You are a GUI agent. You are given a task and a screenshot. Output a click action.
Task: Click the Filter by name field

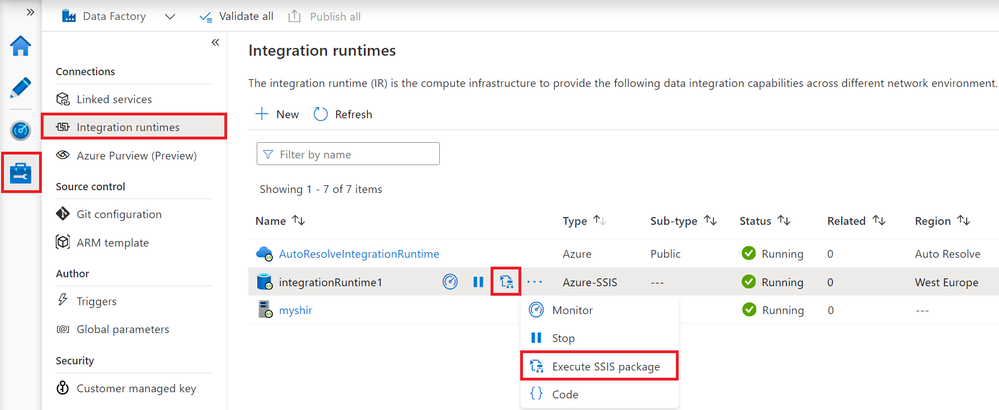349,155
